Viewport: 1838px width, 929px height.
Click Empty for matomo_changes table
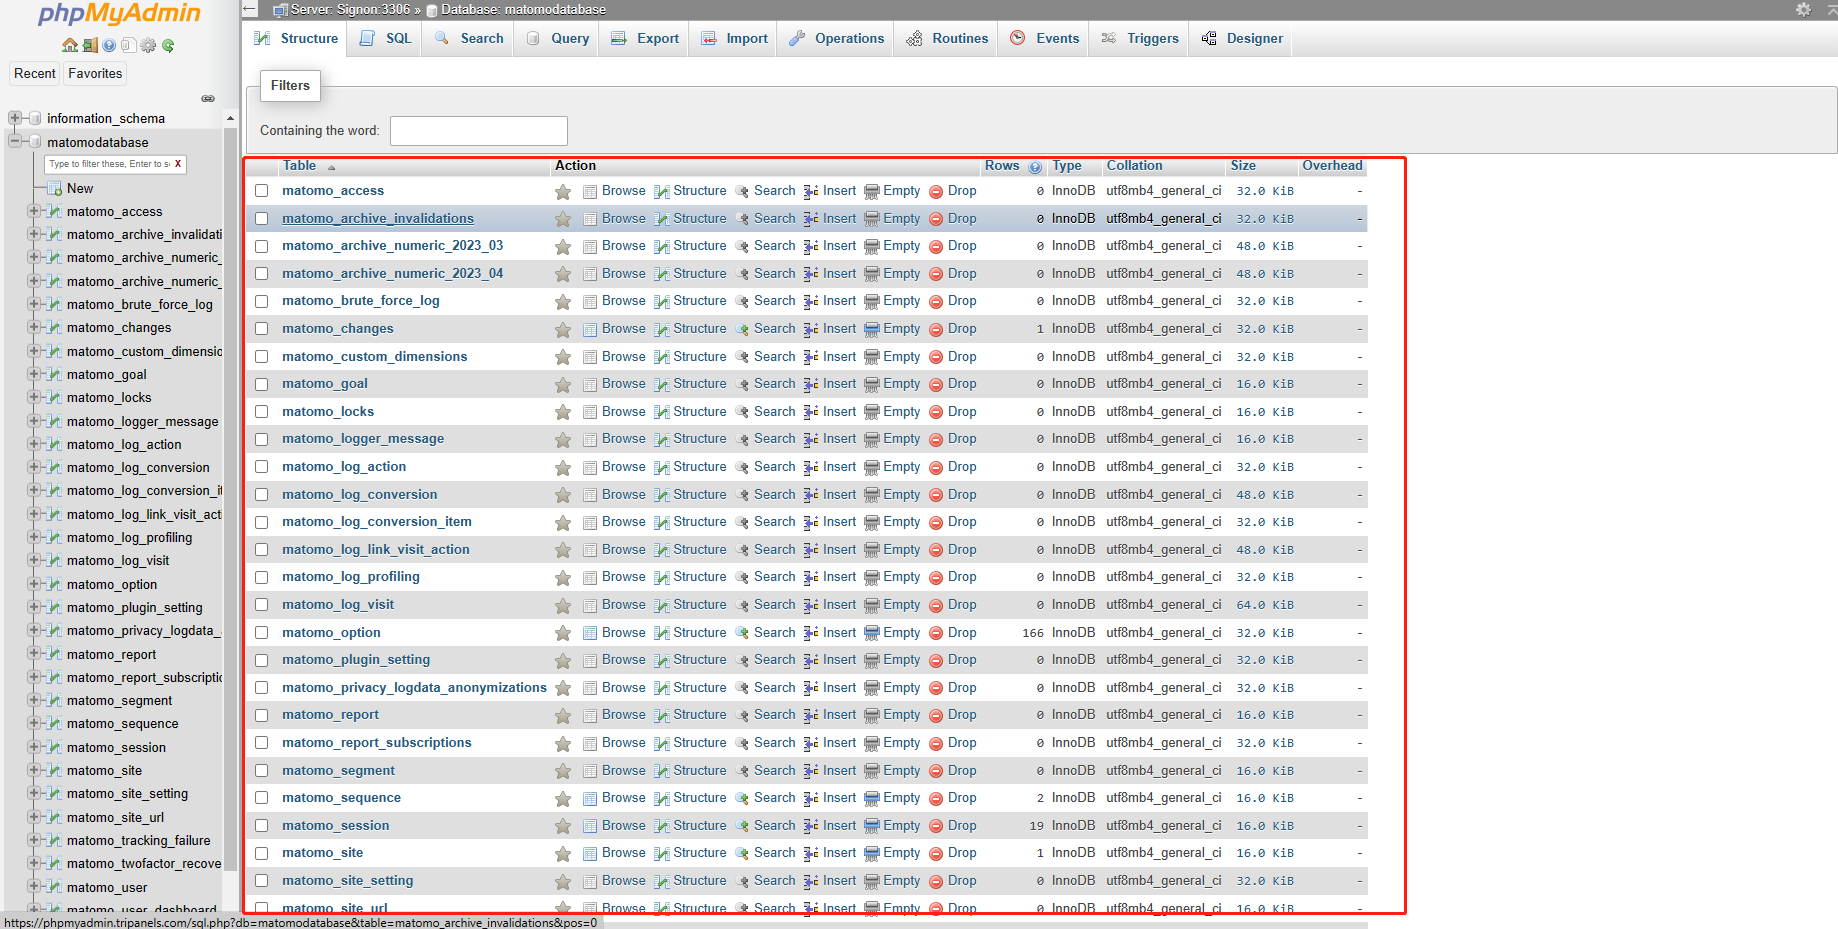[892, 329]
